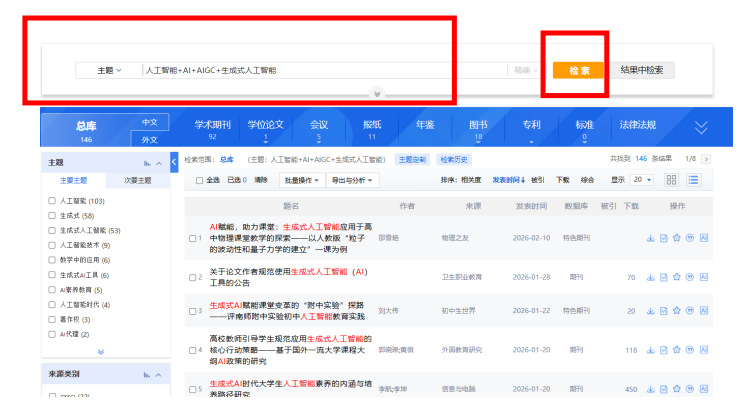
Task: Click the favorite star for the second result
Action: tap(677, 277)
